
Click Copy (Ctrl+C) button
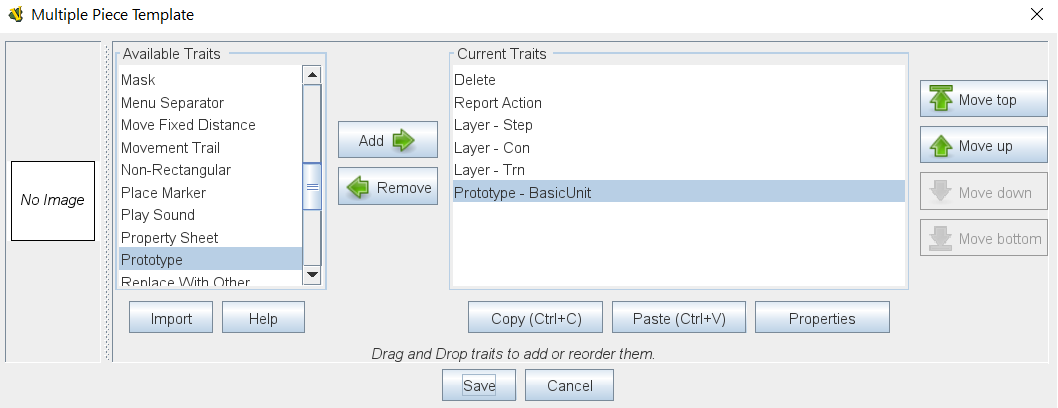pyautogui.click(x=535, y=318)
